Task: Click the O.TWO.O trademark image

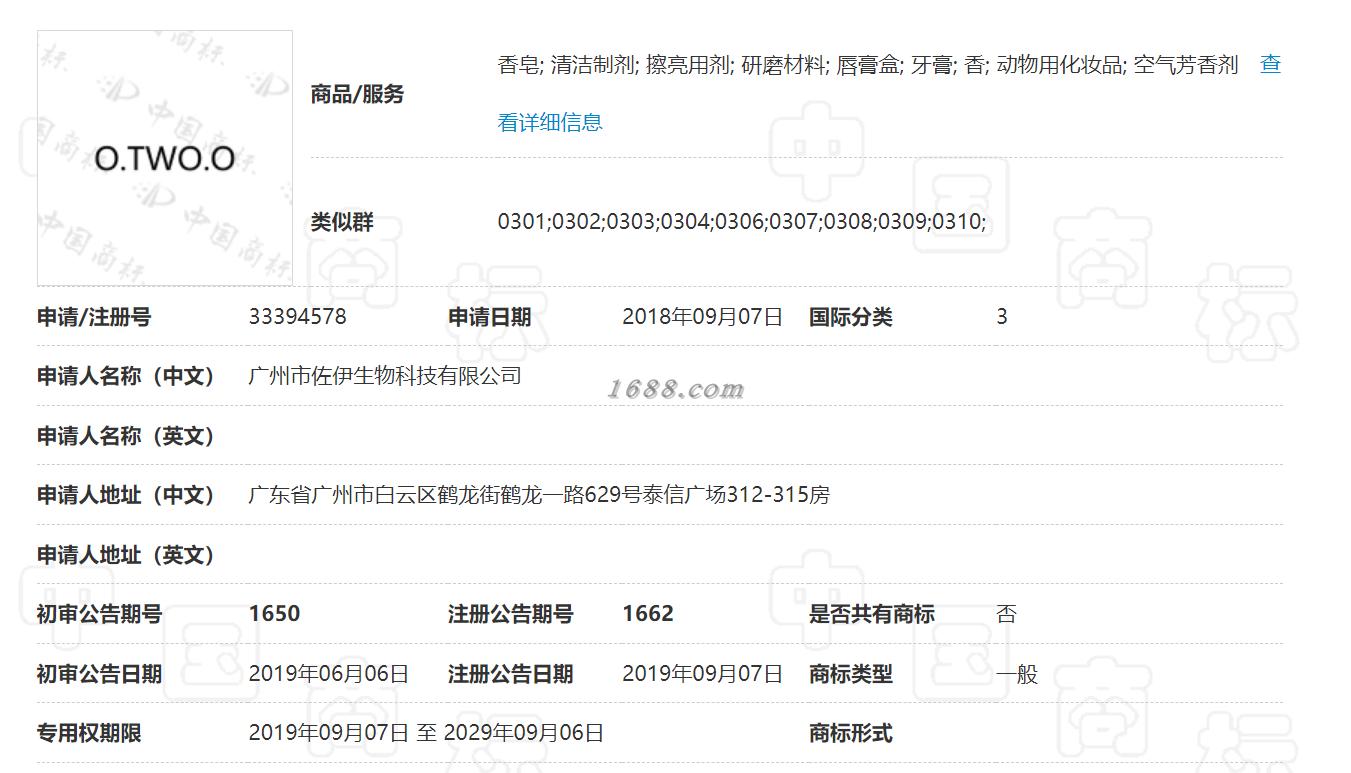Action: tap(165, 158)
